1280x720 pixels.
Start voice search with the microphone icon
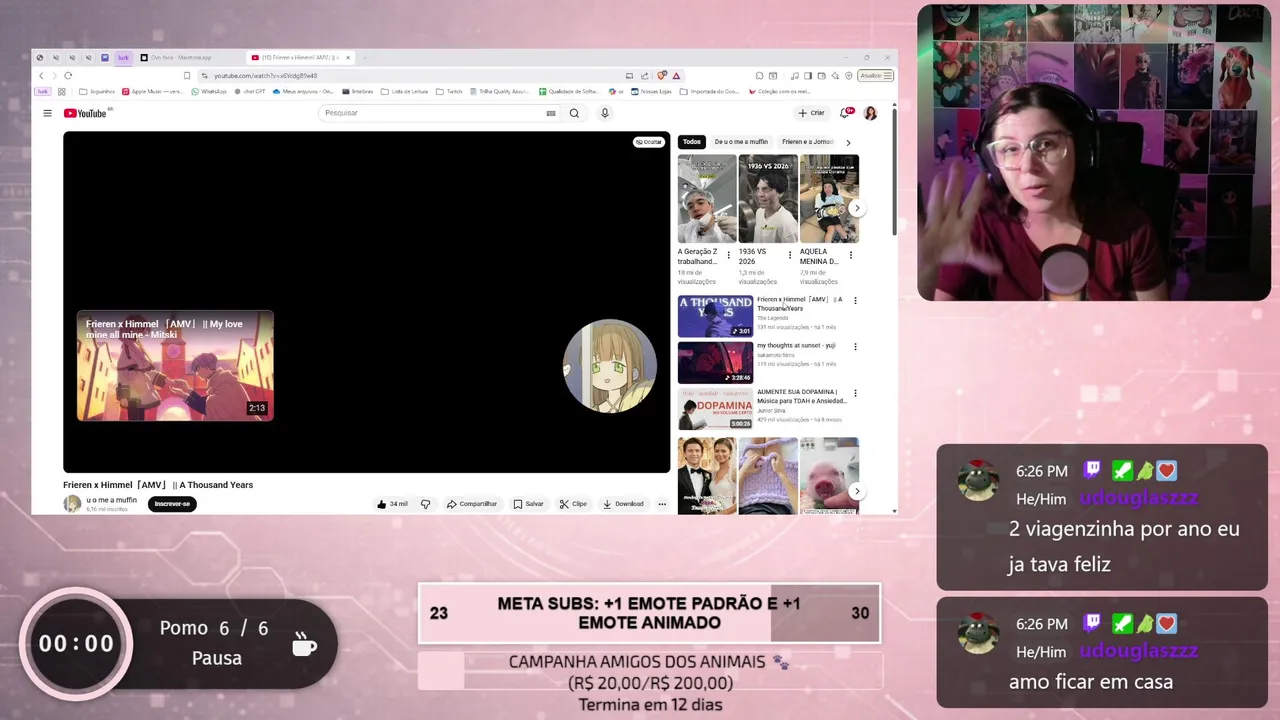tap(604, 113)
